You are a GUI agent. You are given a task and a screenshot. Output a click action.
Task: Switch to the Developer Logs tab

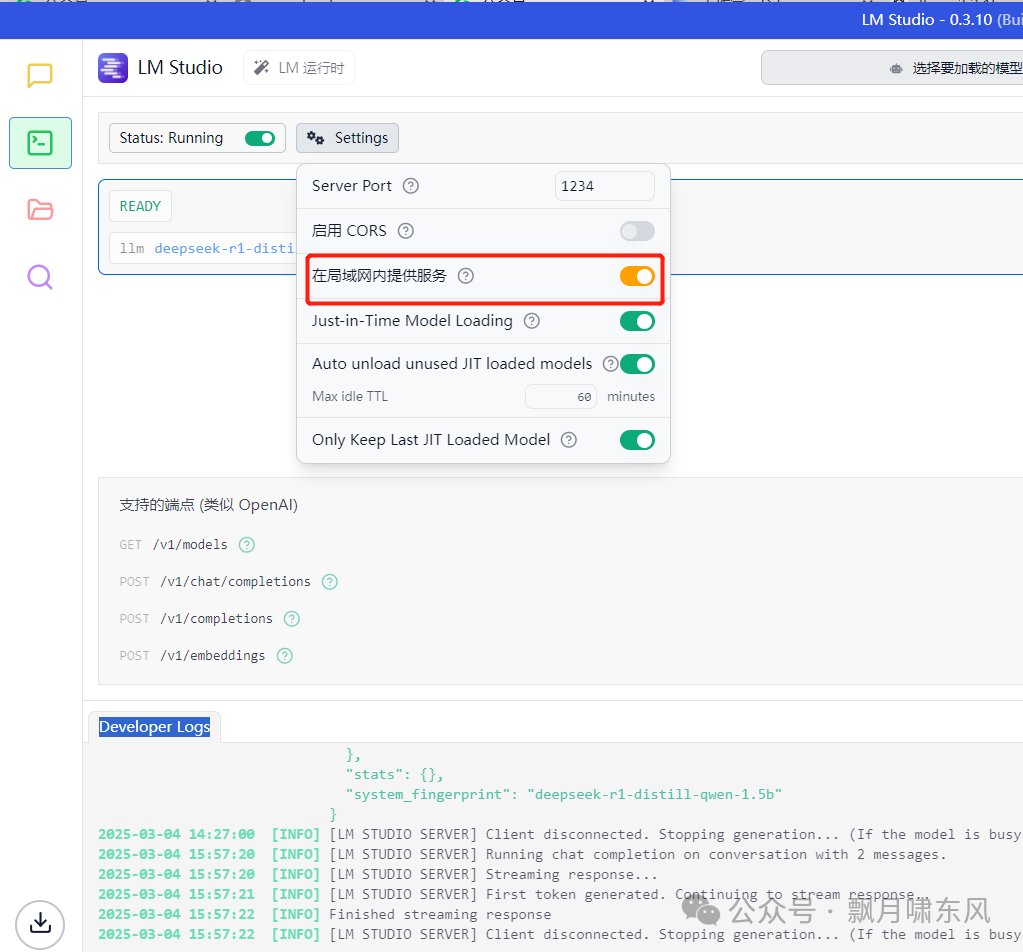[x=155, y=727]
